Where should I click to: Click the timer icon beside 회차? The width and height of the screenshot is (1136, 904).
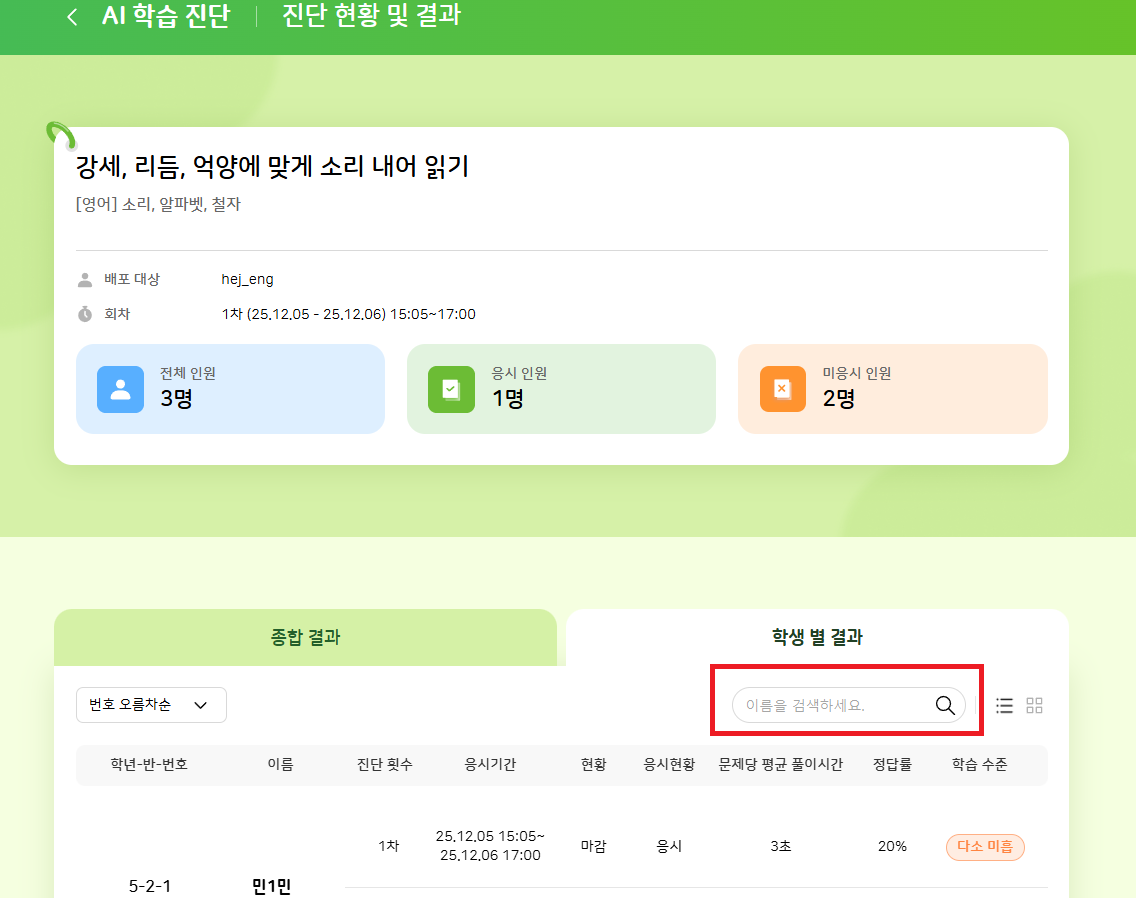(x=85, y=314)
